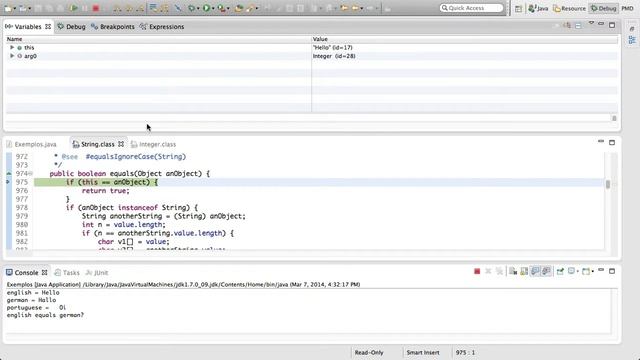Click Step Return in the main toolbar
Image resolution: width=640 pixels, height=360 pixels.
pyautogui.click(x=140, y=9)
